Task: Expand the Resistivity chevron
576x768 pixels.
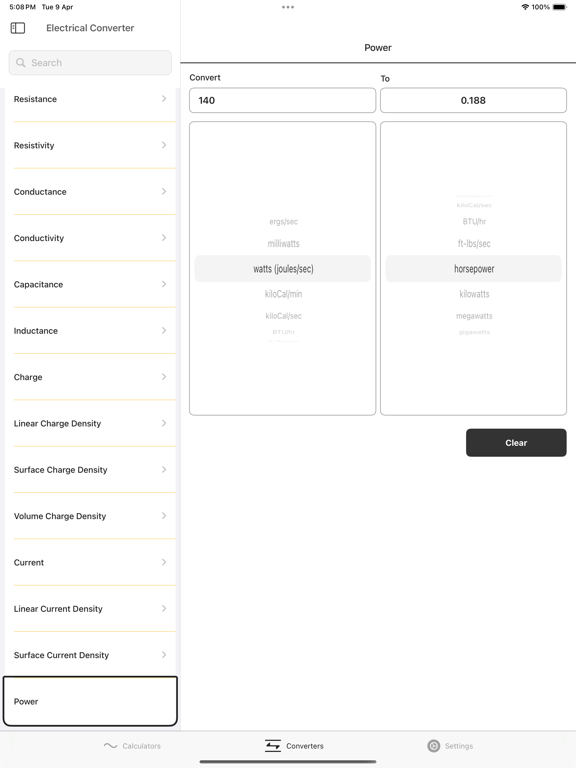Action: 164,145
